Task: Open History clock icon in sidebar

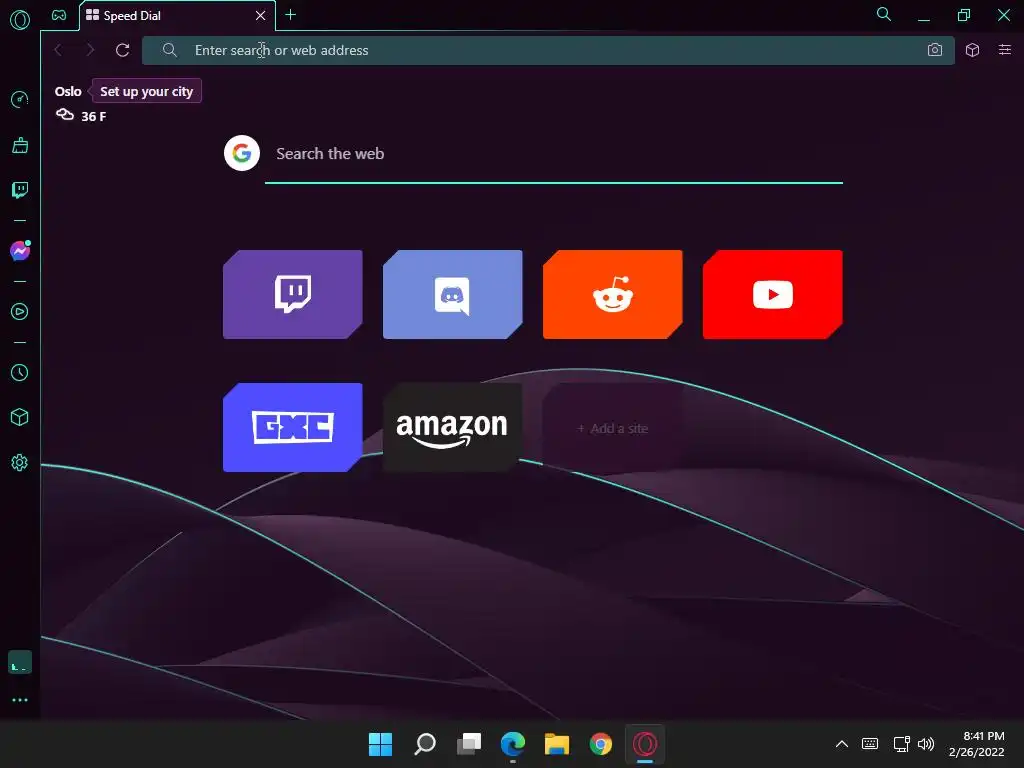Action: point(20,372)
